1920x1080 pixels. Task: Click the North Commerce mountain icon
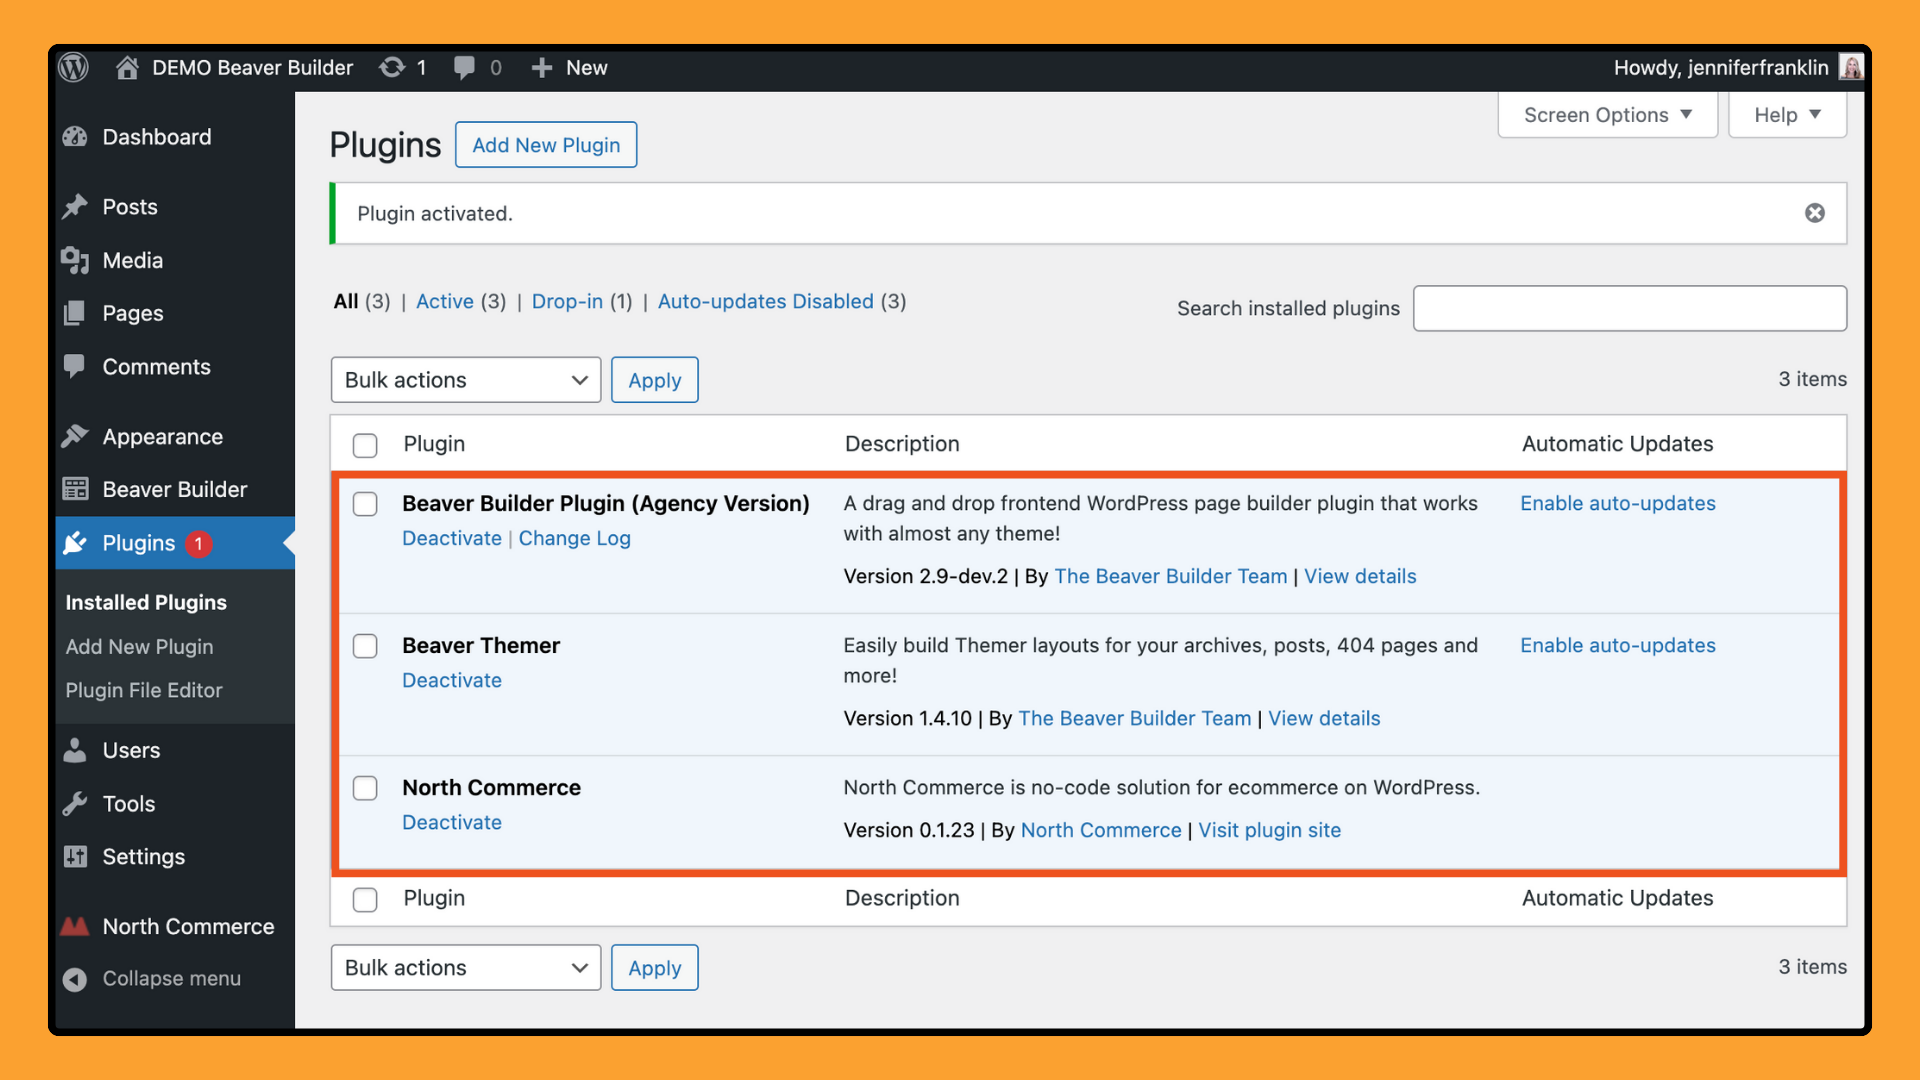pos(75,926)
